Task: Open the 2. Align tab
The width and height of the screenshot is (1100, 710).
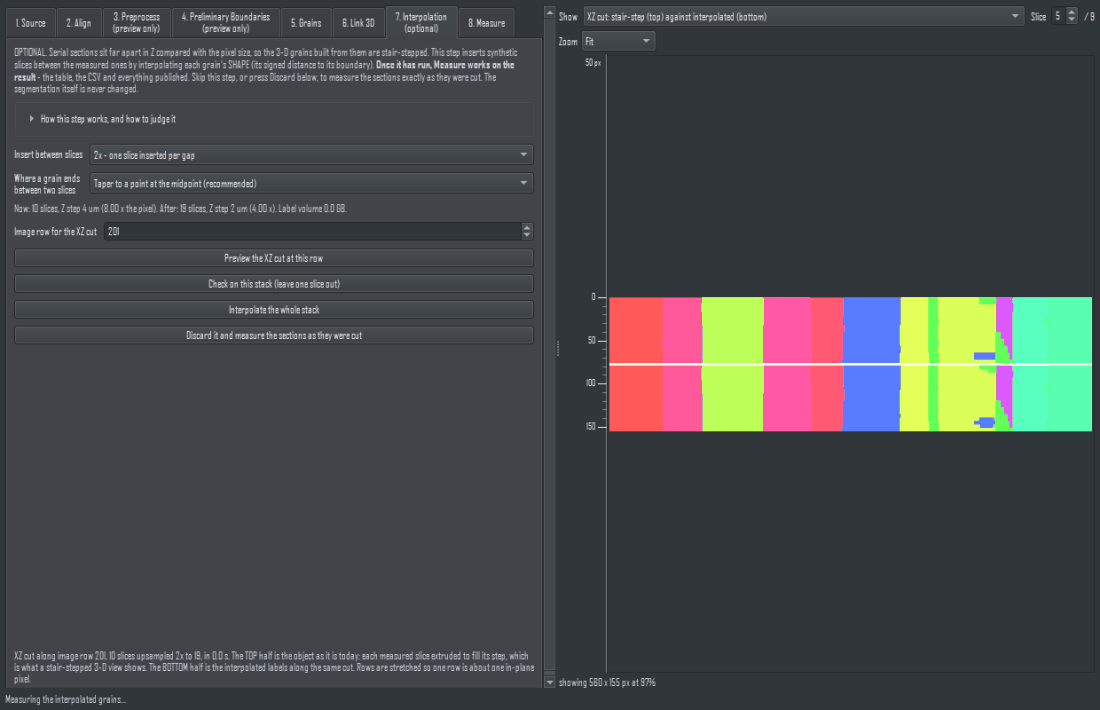Action: (x=79, y=22)
